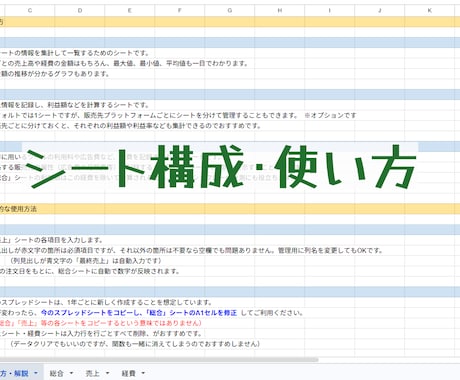The height and width of the screenshot is (380, 460).
Task: Open the dropdown arrow on 経費 tab
Action: tap(143, 373)
